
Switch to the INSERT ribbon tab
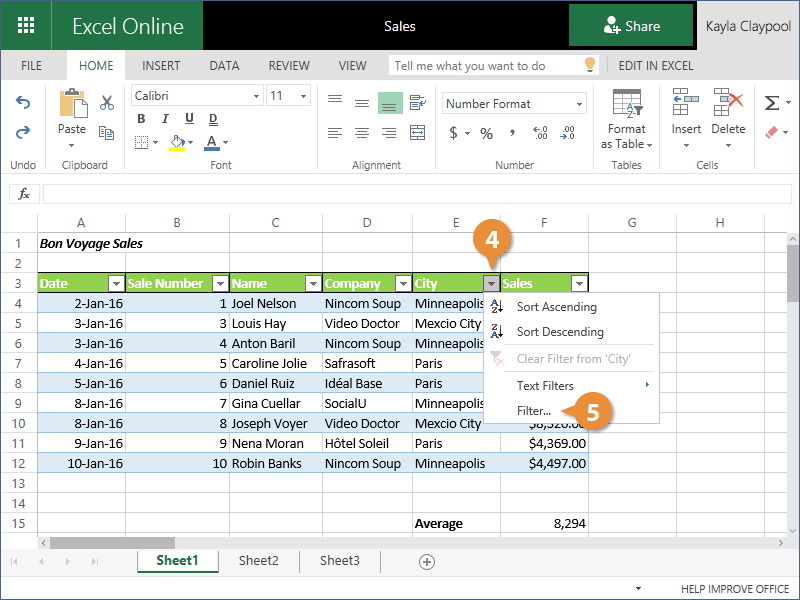(161, 66)
